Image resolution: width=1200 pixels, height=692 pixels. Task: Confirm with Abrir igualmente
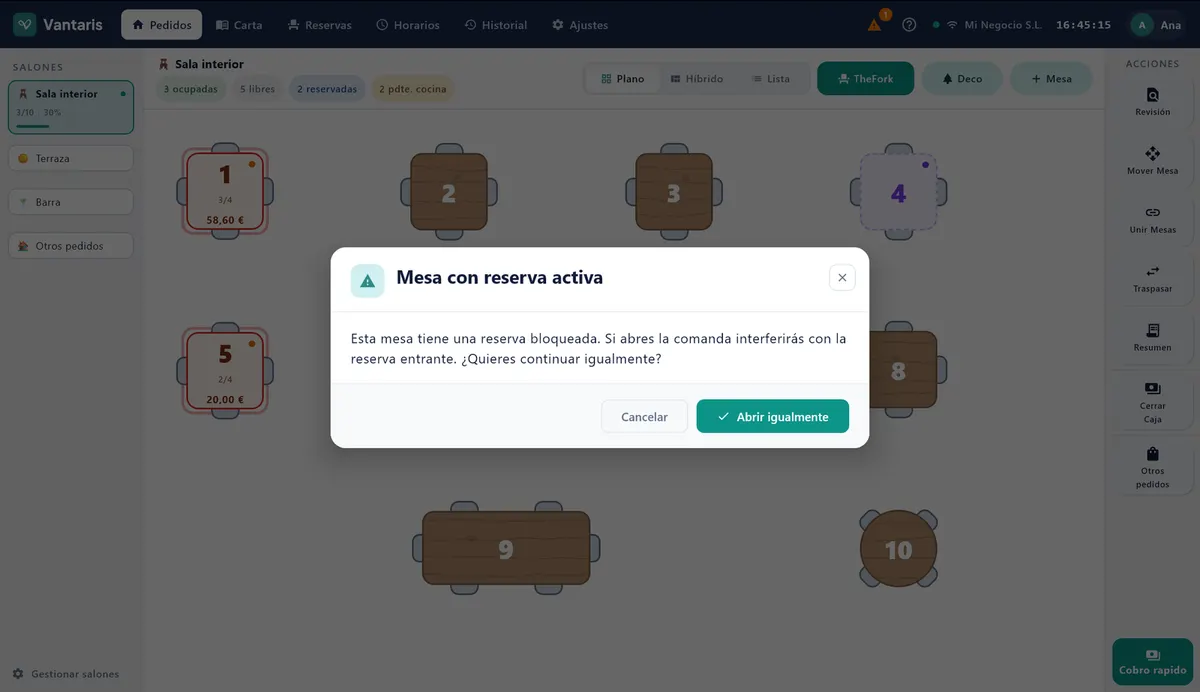[772, 417]
